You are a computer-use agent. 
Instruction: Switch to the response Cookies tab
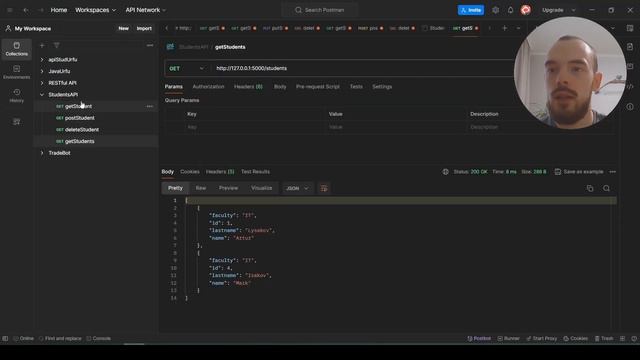coord(190,172)
